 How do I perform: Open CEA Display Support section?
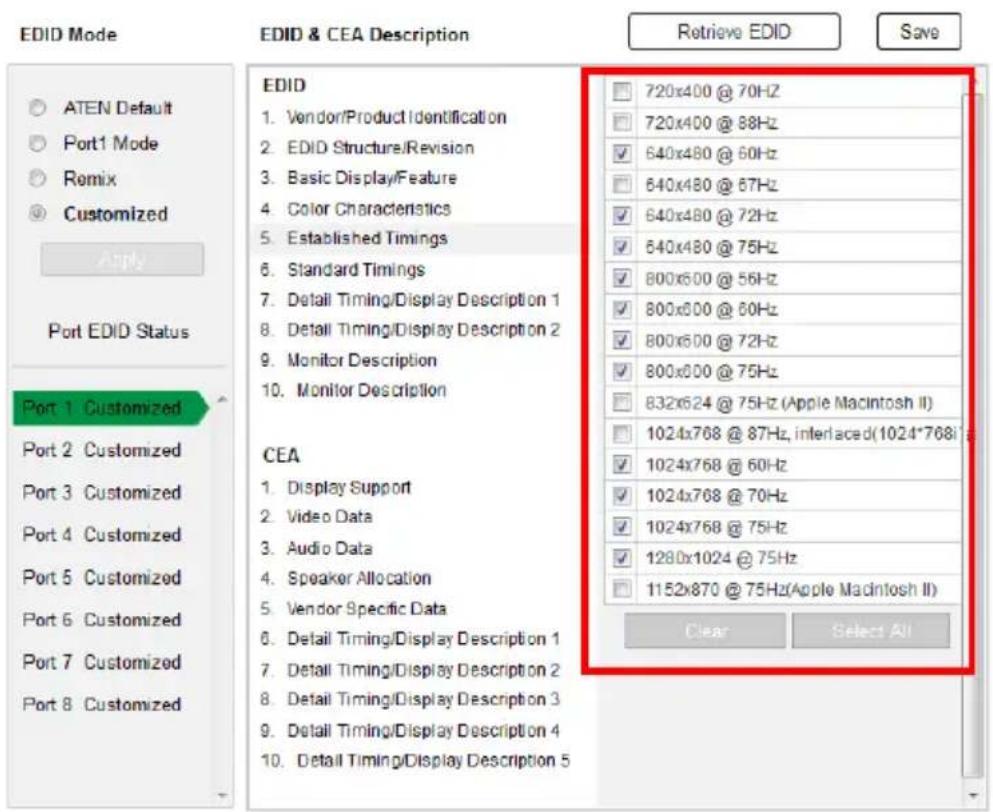pyautogui.click(x=336, y=487)
